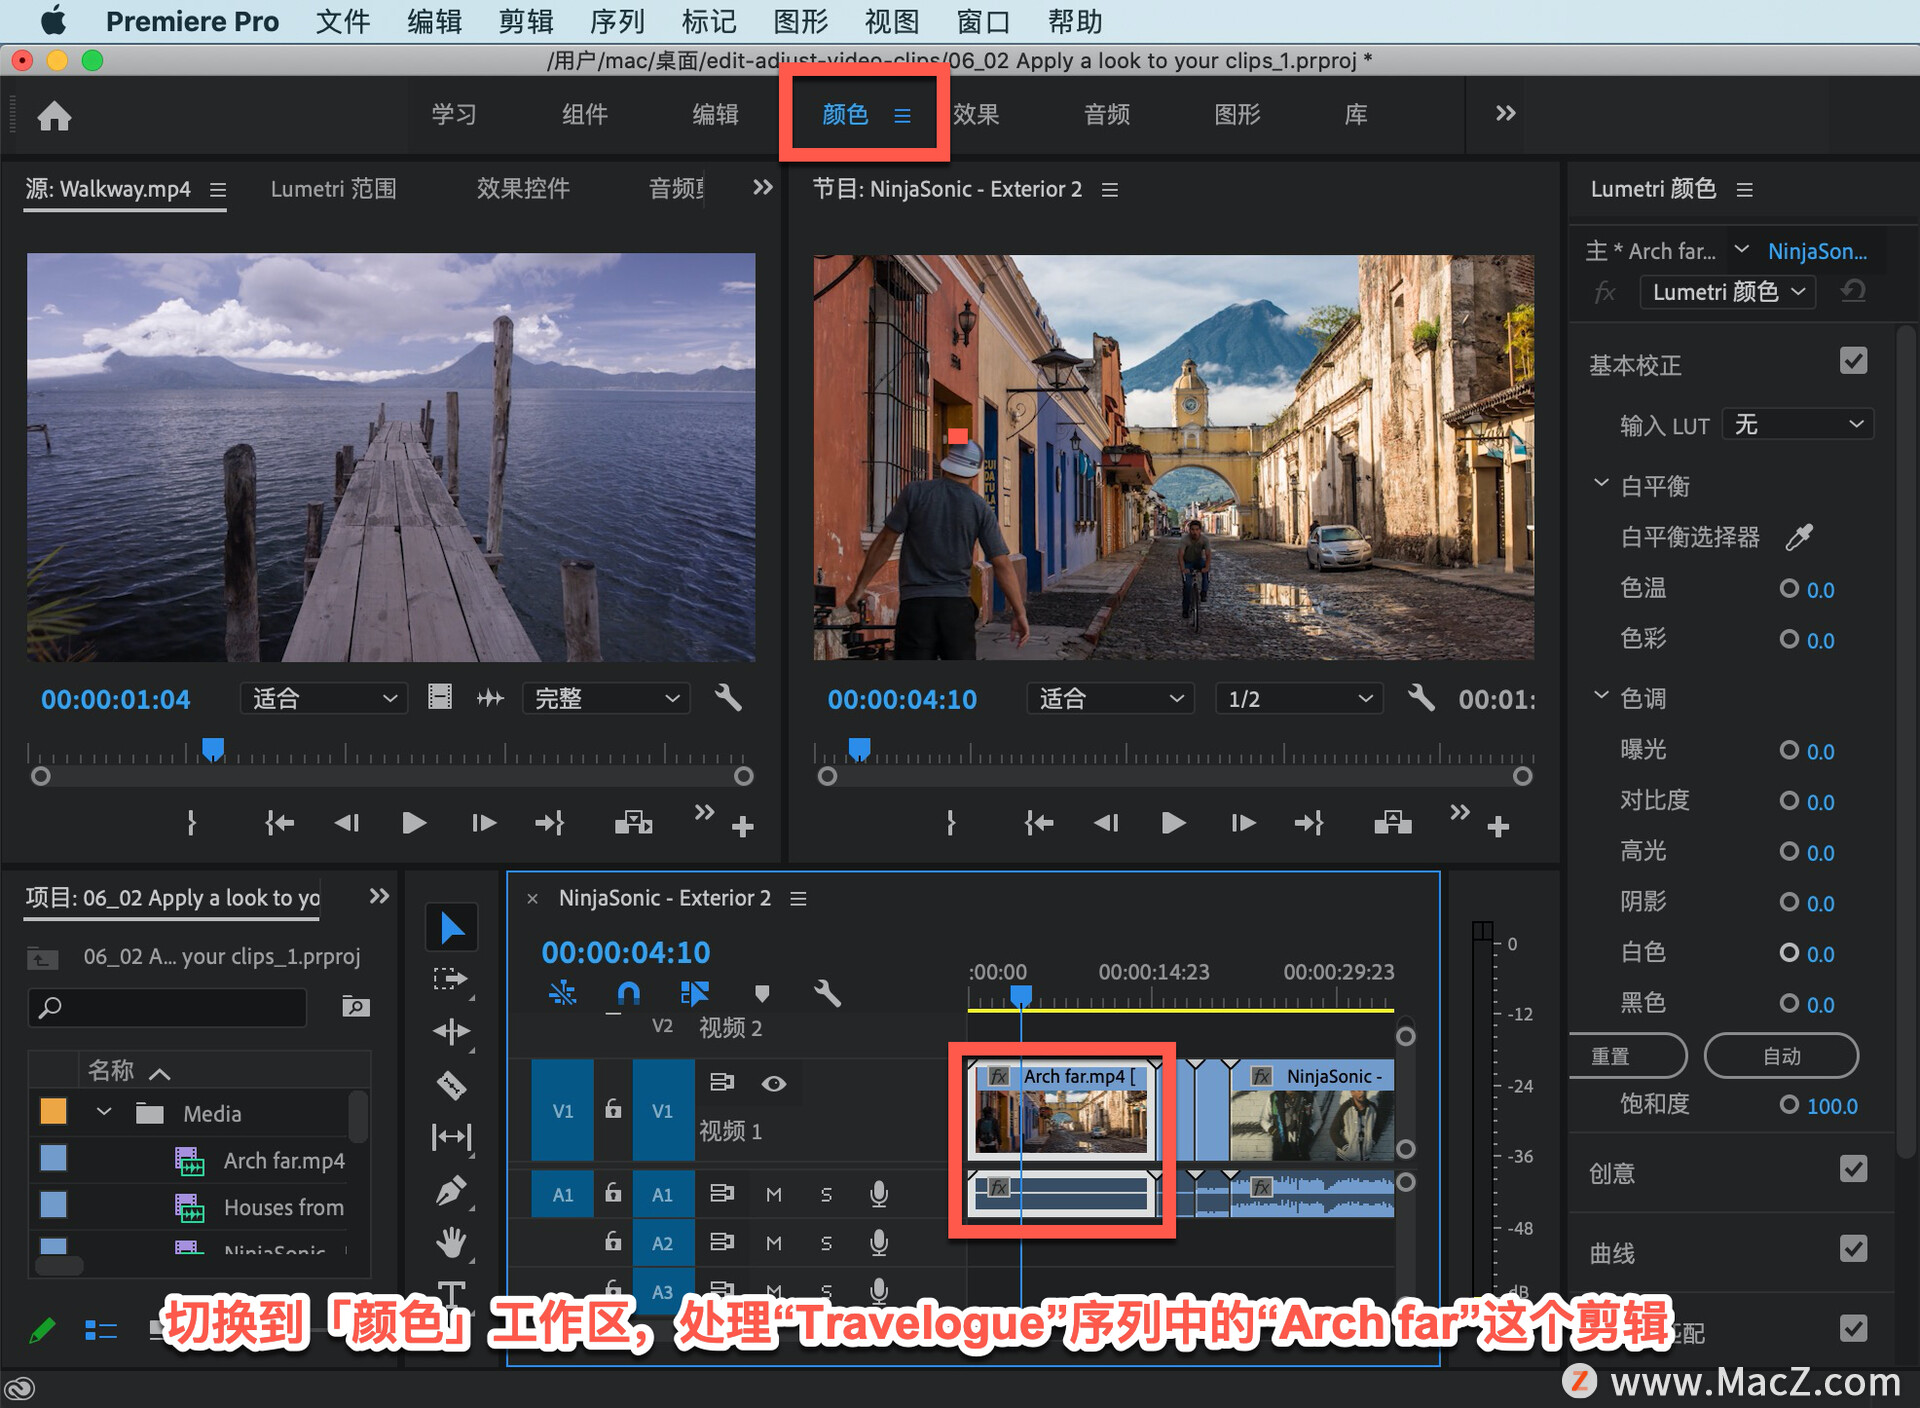Open Source monitor zoom level dropdown

pyautogui.click(x=323, y=698)
